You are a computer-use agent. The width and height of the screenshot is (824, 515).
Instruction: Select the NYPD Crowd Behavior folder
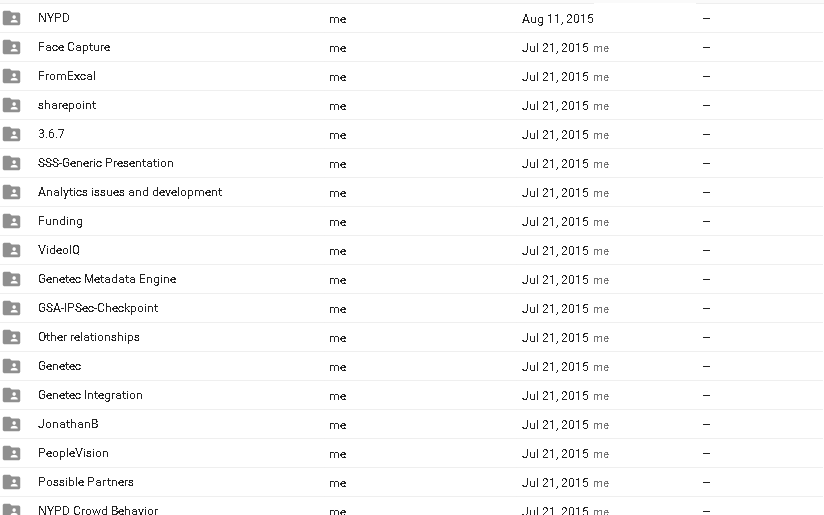point(97,510)
